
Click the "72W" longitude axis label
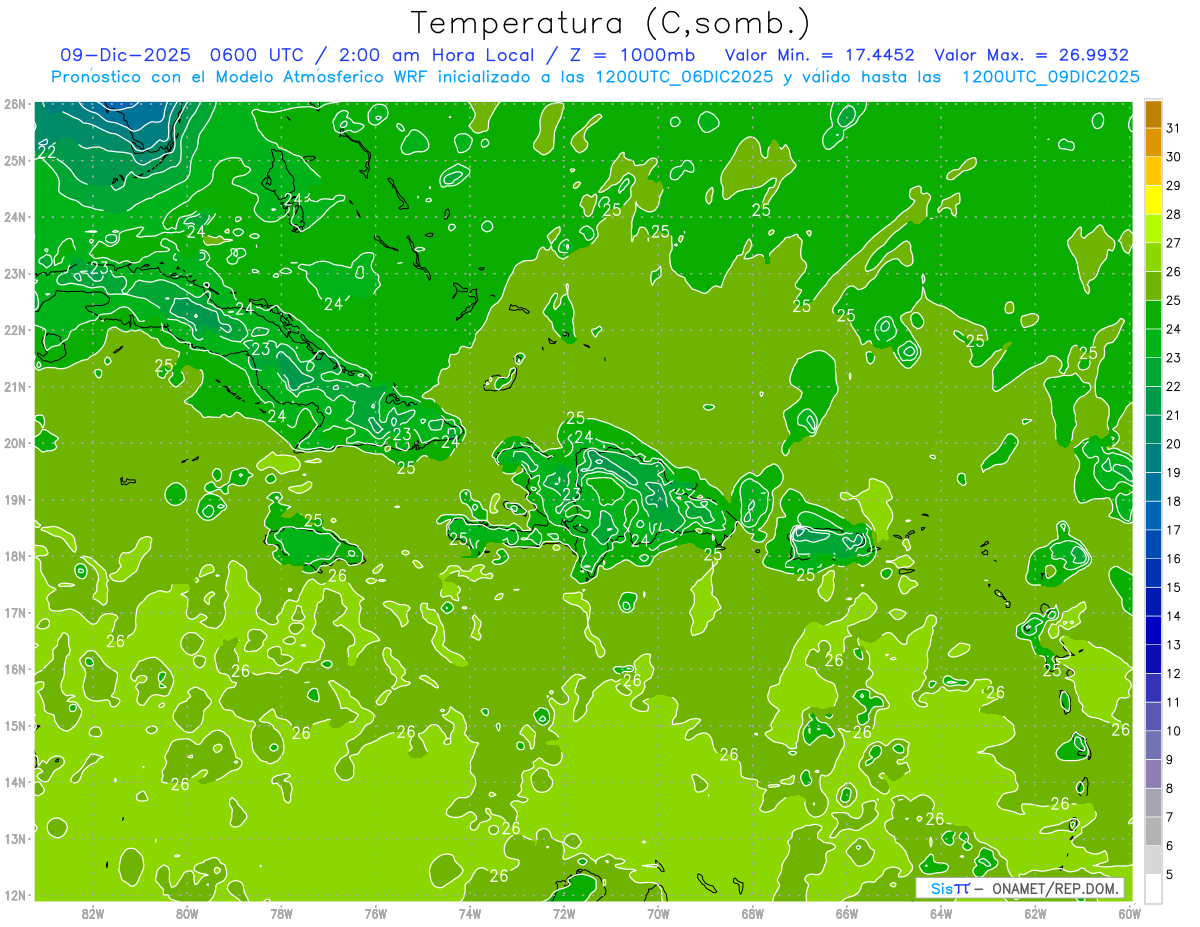(564, 912)
